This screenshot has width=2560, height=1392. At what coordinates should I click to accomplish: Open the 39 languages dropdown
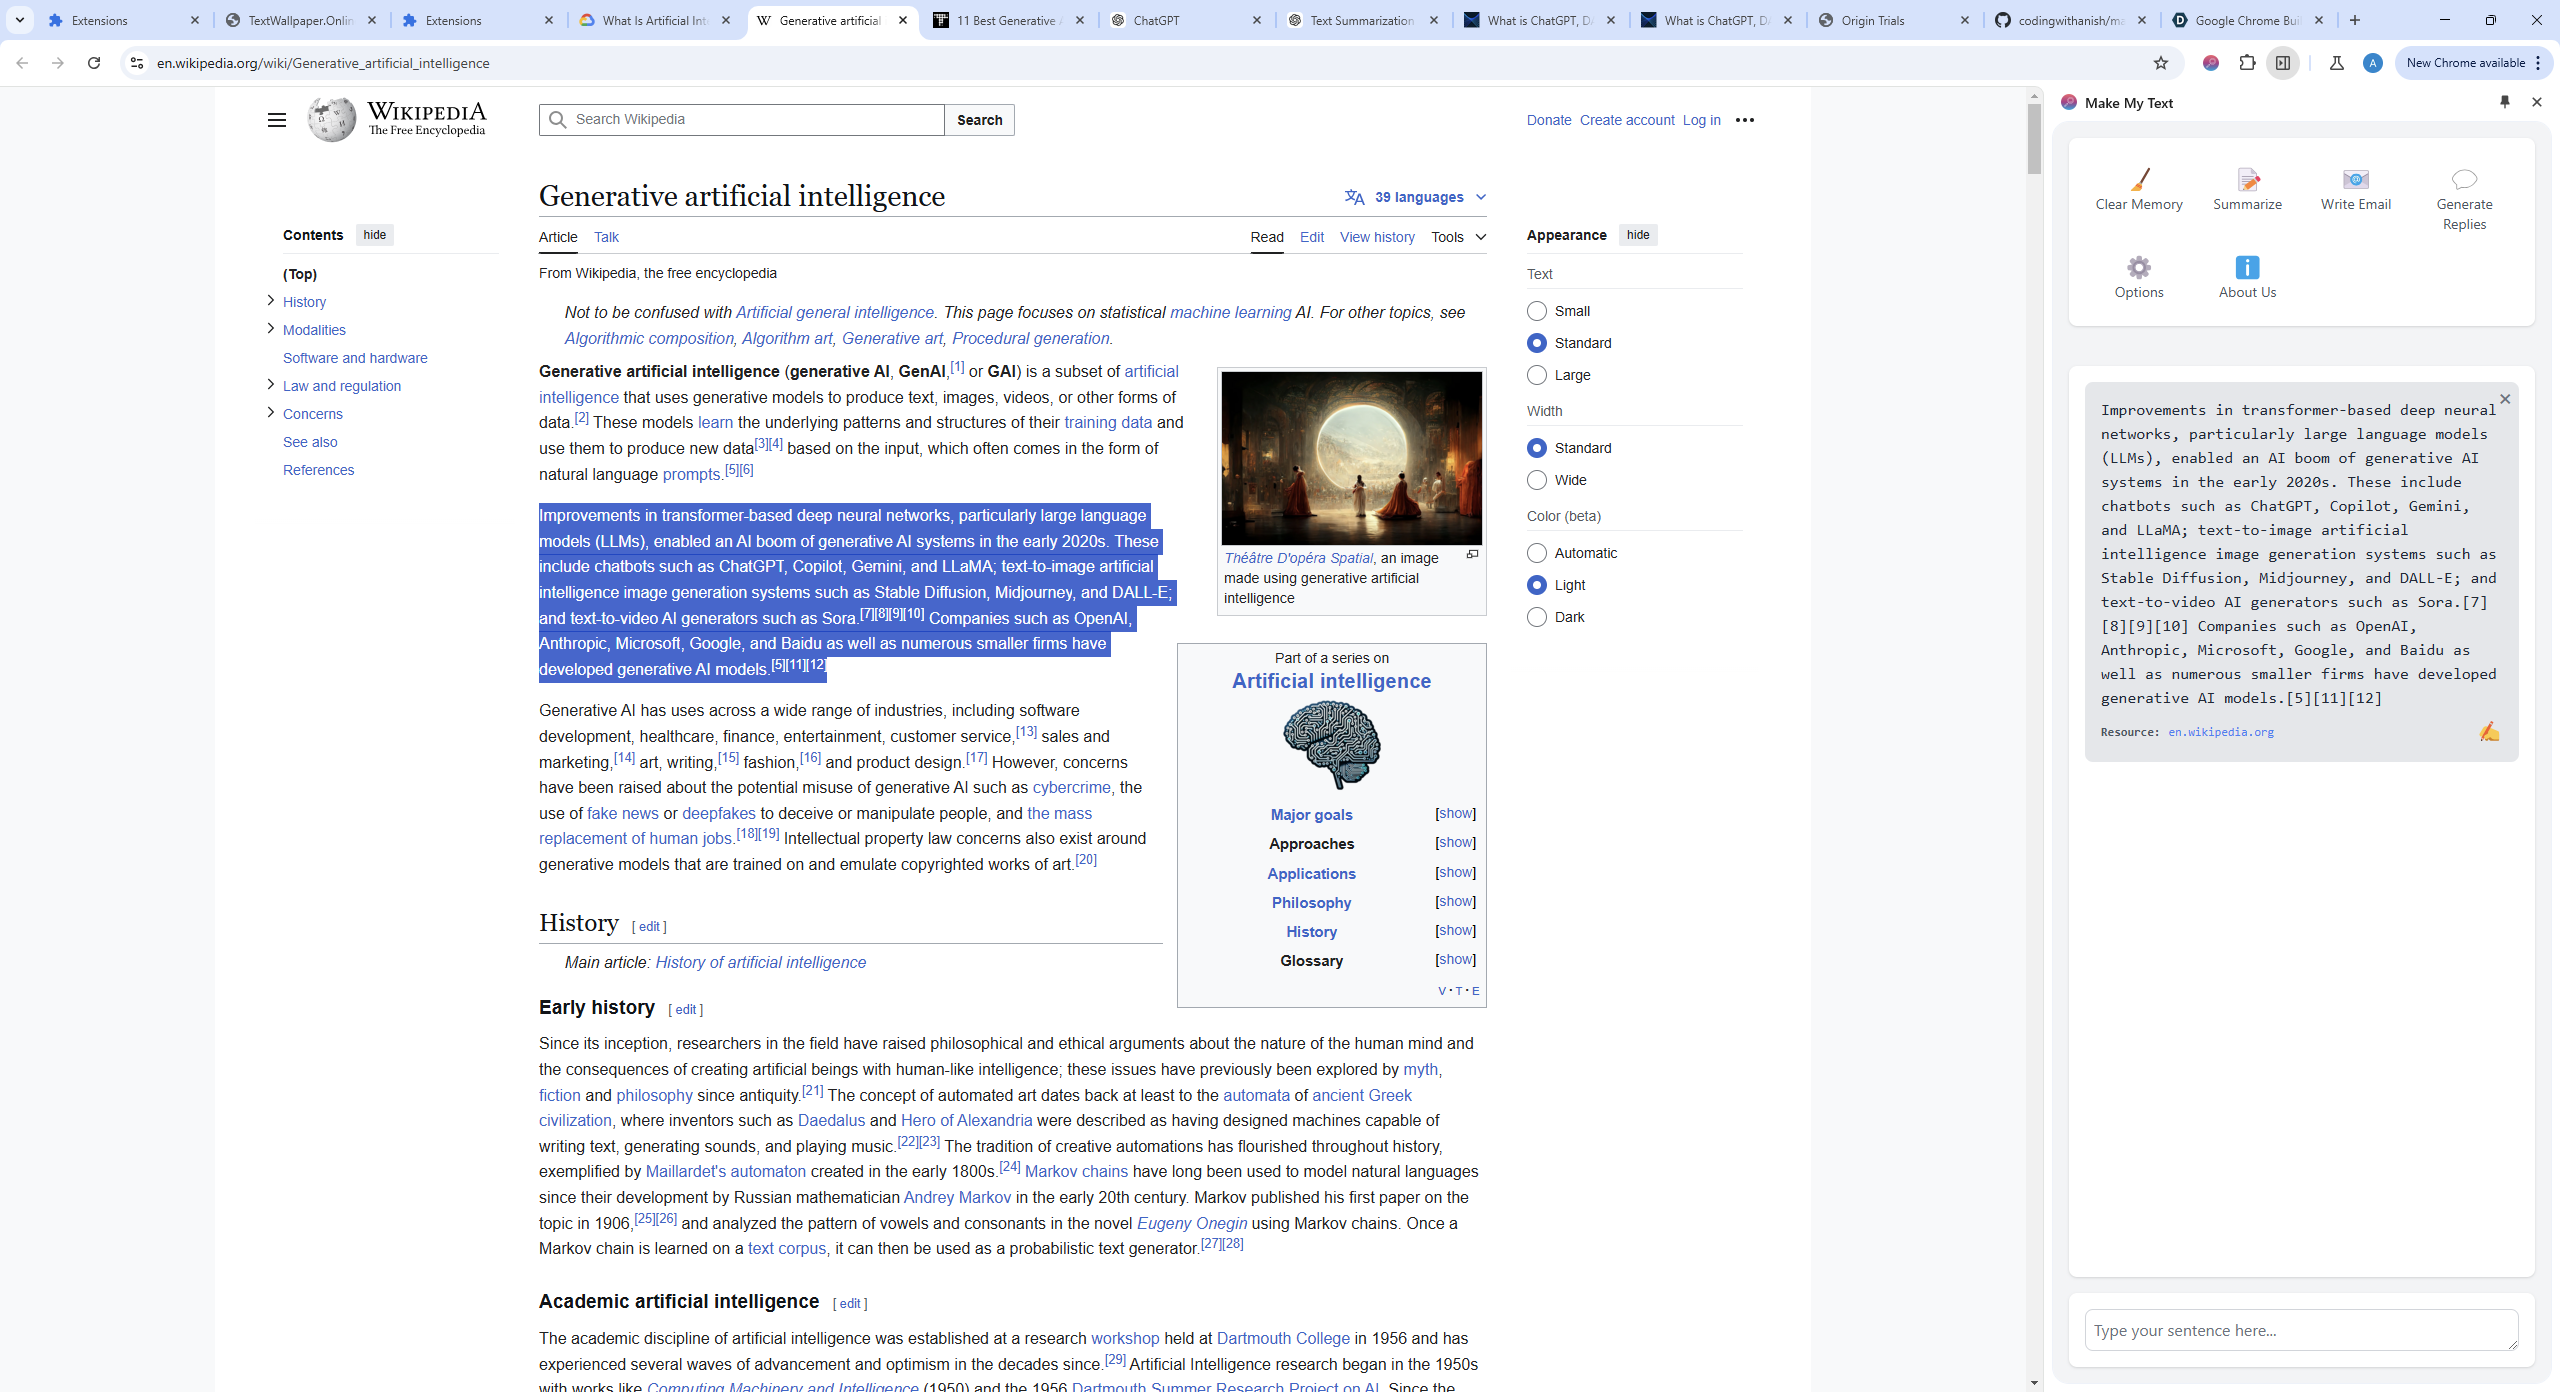(1417, 197)
